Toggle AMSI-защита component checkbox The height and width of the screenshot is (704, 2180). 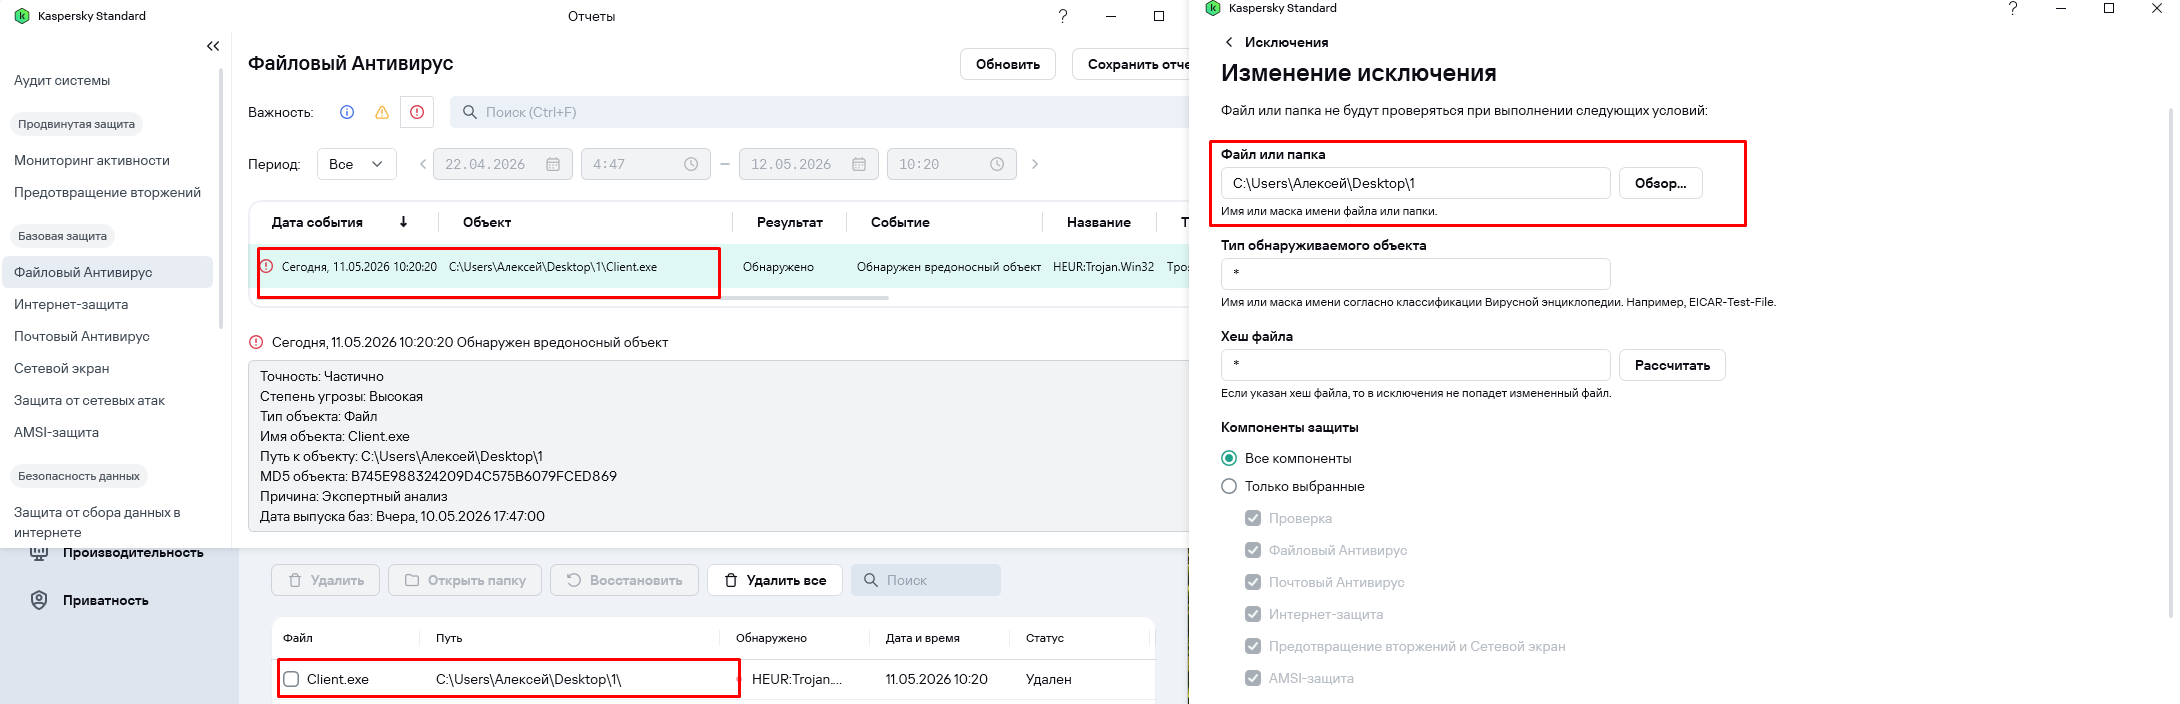1253,678
